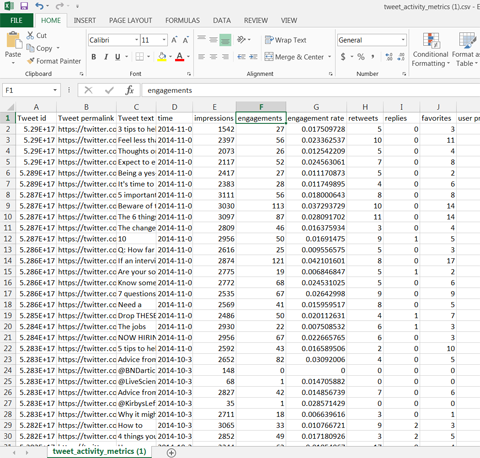Click the Accounting dollar format icon
This screenshot has width=480, height=458.
[343, 57]
